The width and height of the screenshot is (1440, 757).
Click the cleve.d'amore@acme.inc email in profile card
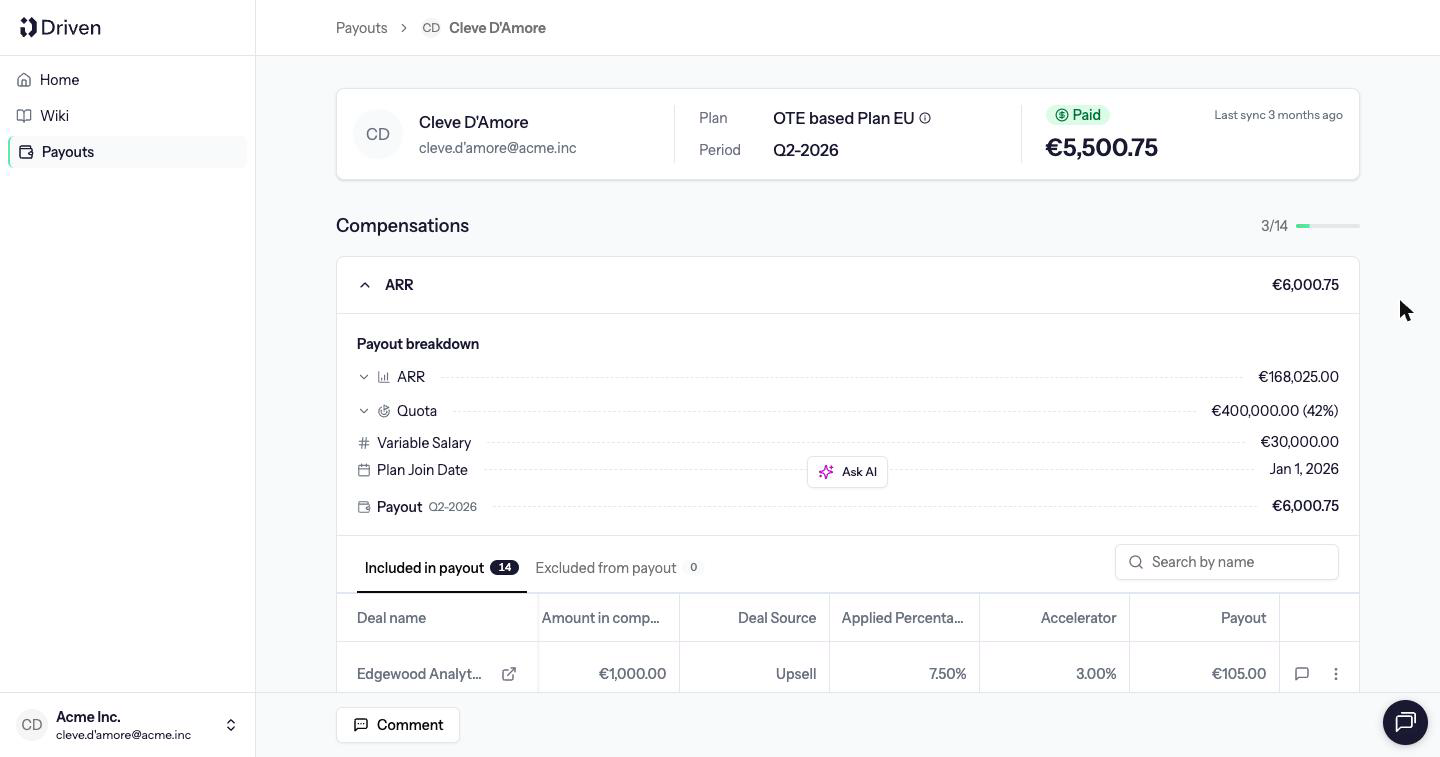[x=498, y=148]
